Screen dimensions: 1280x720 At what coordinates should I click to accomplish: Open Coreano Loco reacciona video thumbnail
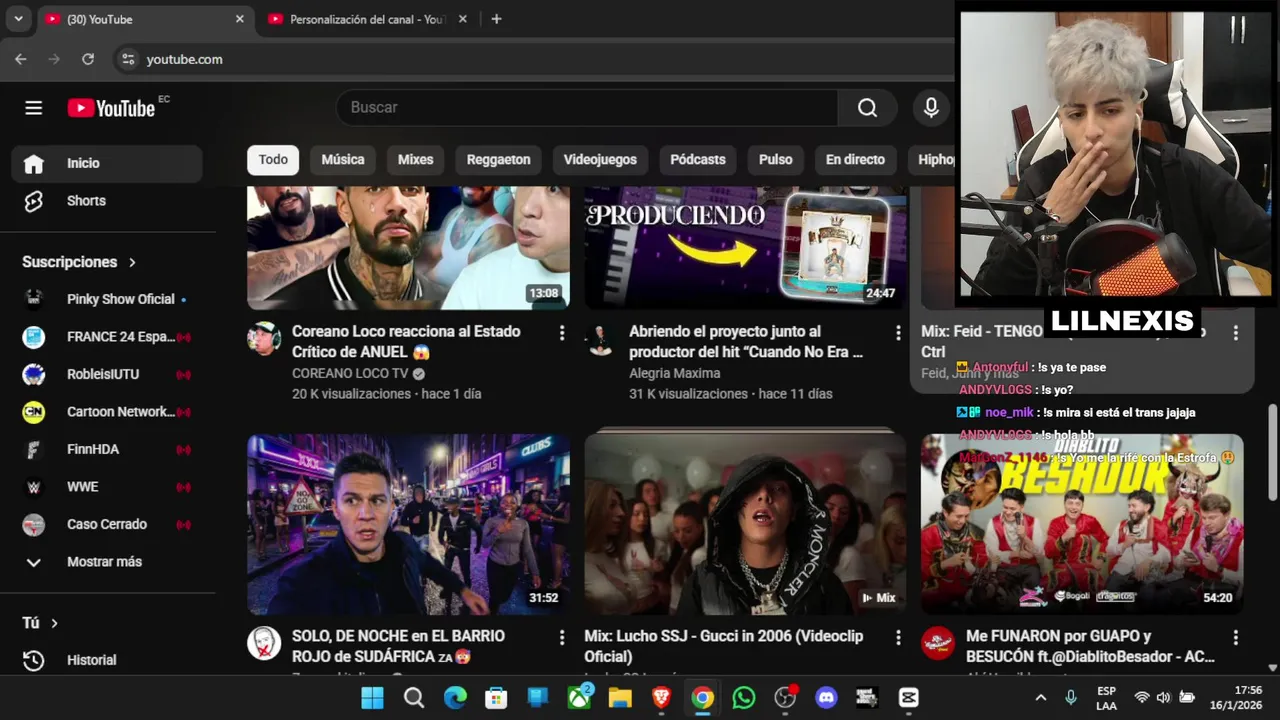click(x=408, y=247)
